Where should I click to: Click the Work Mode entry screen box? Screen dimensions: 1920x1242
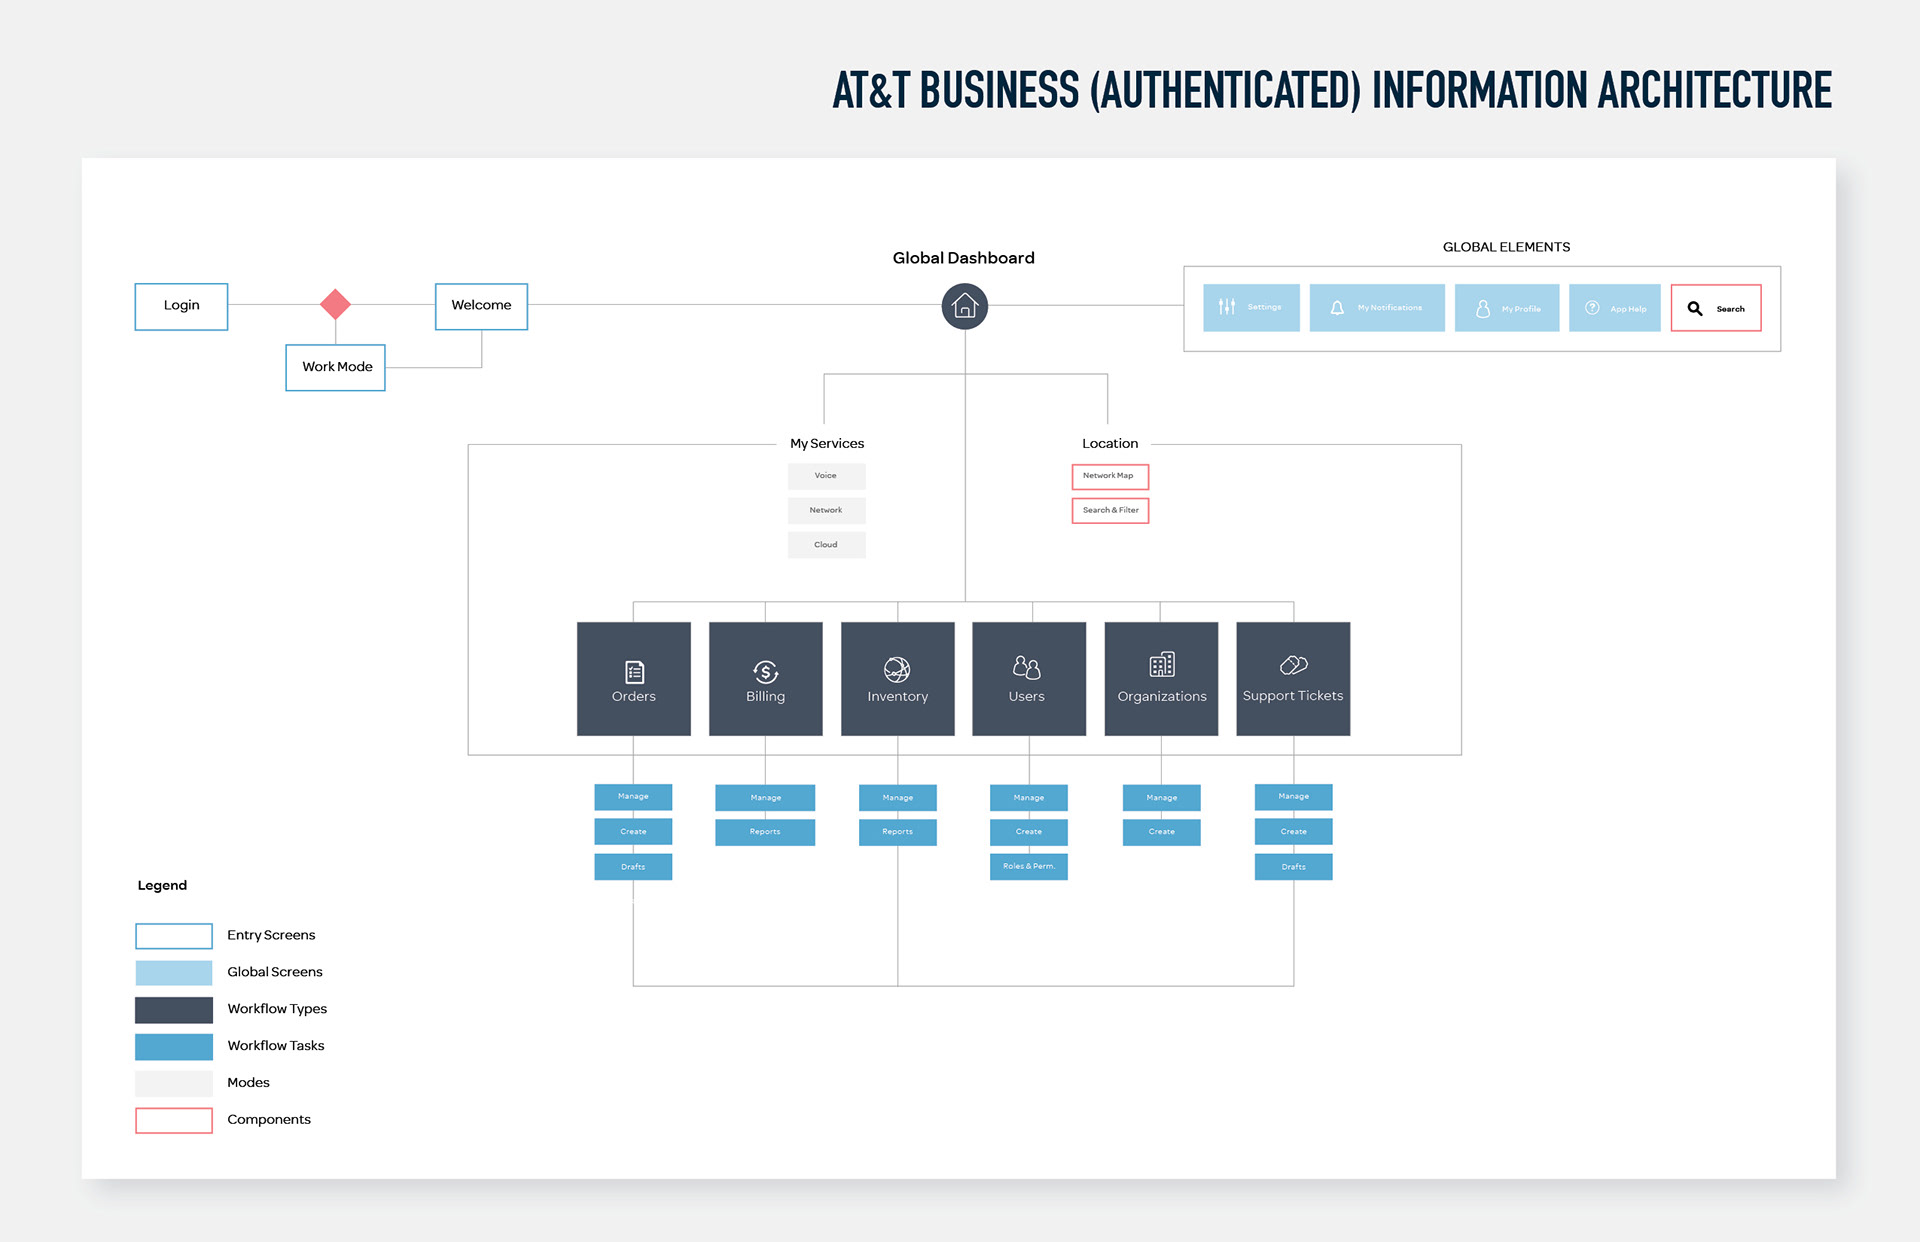pyautogui.click(x=335, y=367)
